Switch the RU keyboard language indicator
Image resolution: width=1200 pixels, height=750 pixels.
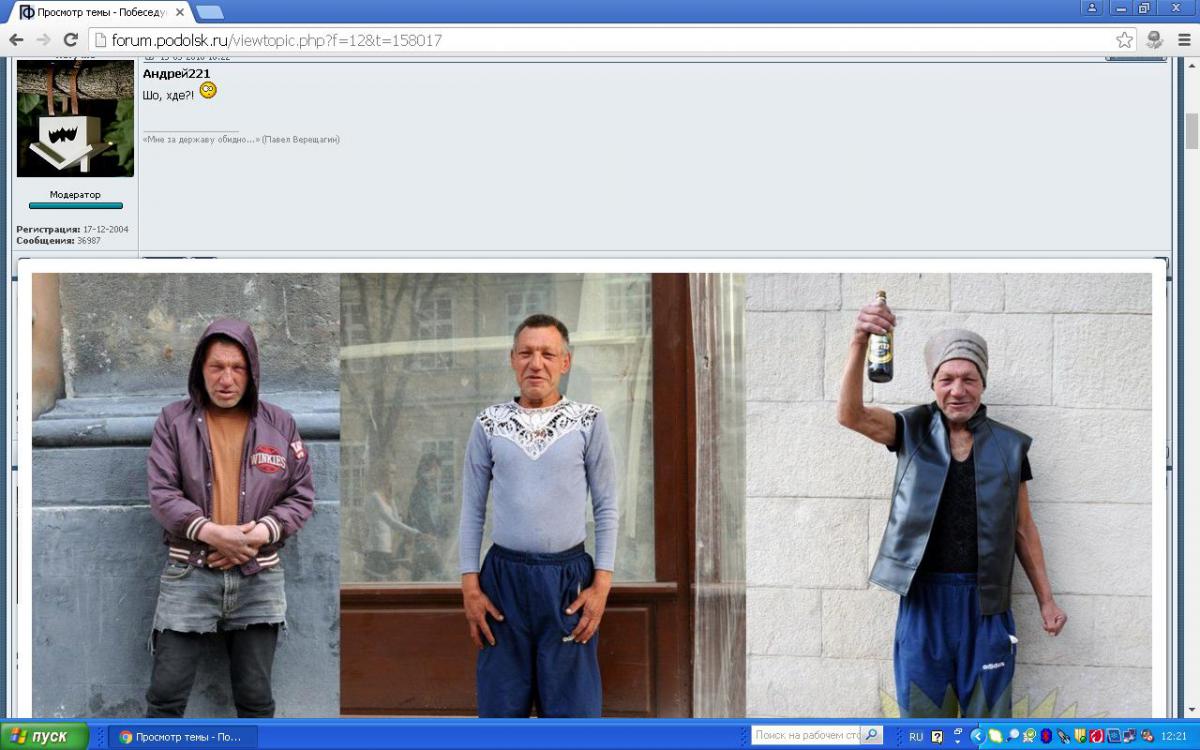coord(916,736)
